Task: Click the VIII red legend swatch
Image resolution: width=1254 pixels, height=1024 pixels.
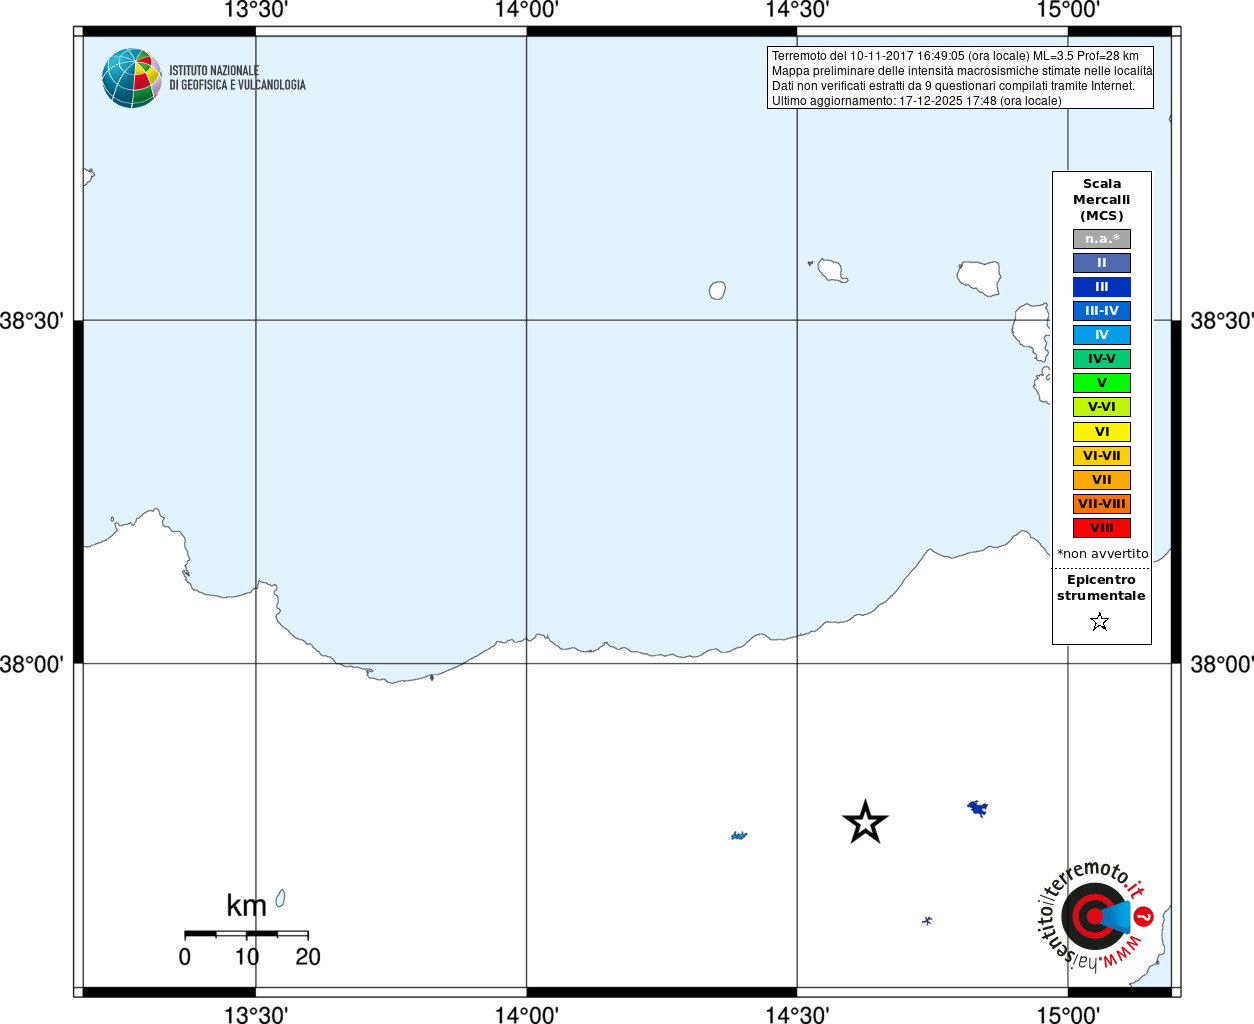Action: tap(1102, 528)
